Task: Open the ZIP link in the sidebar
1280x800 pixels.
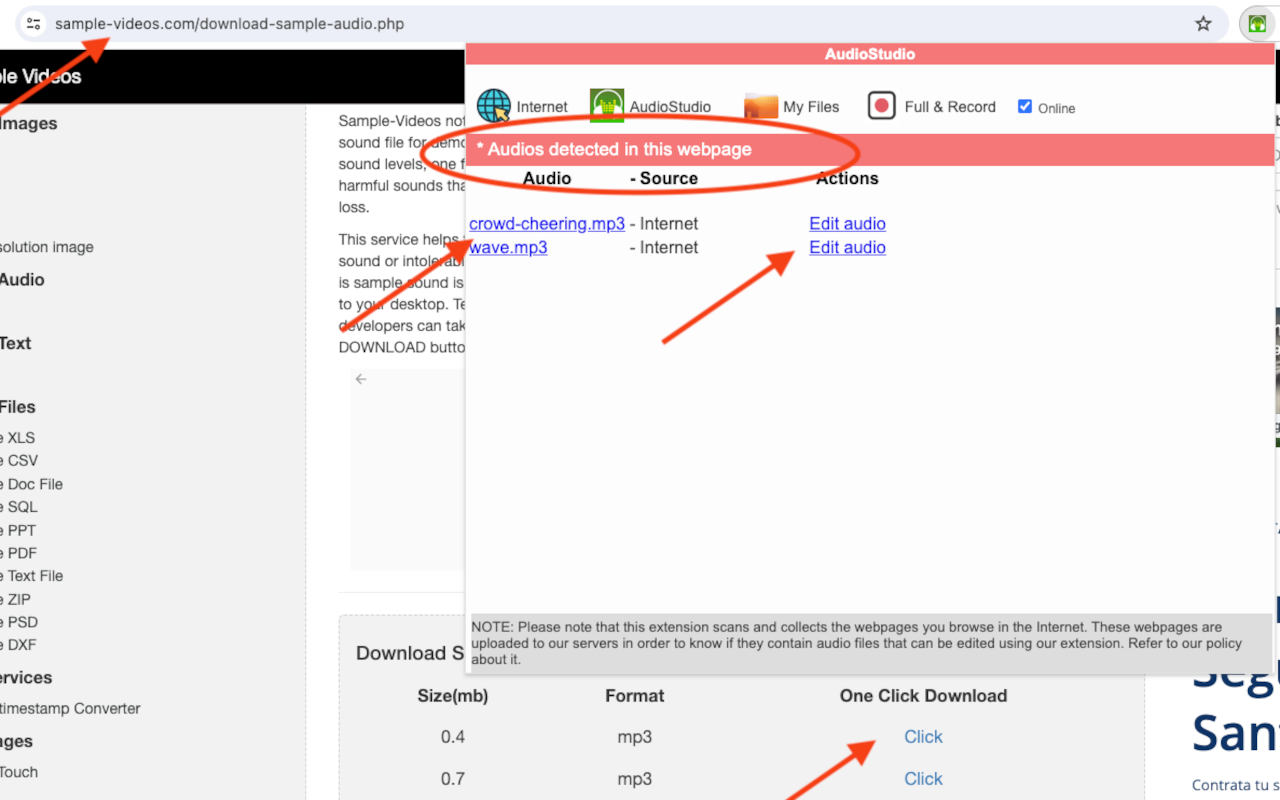Action: (16, 600)
